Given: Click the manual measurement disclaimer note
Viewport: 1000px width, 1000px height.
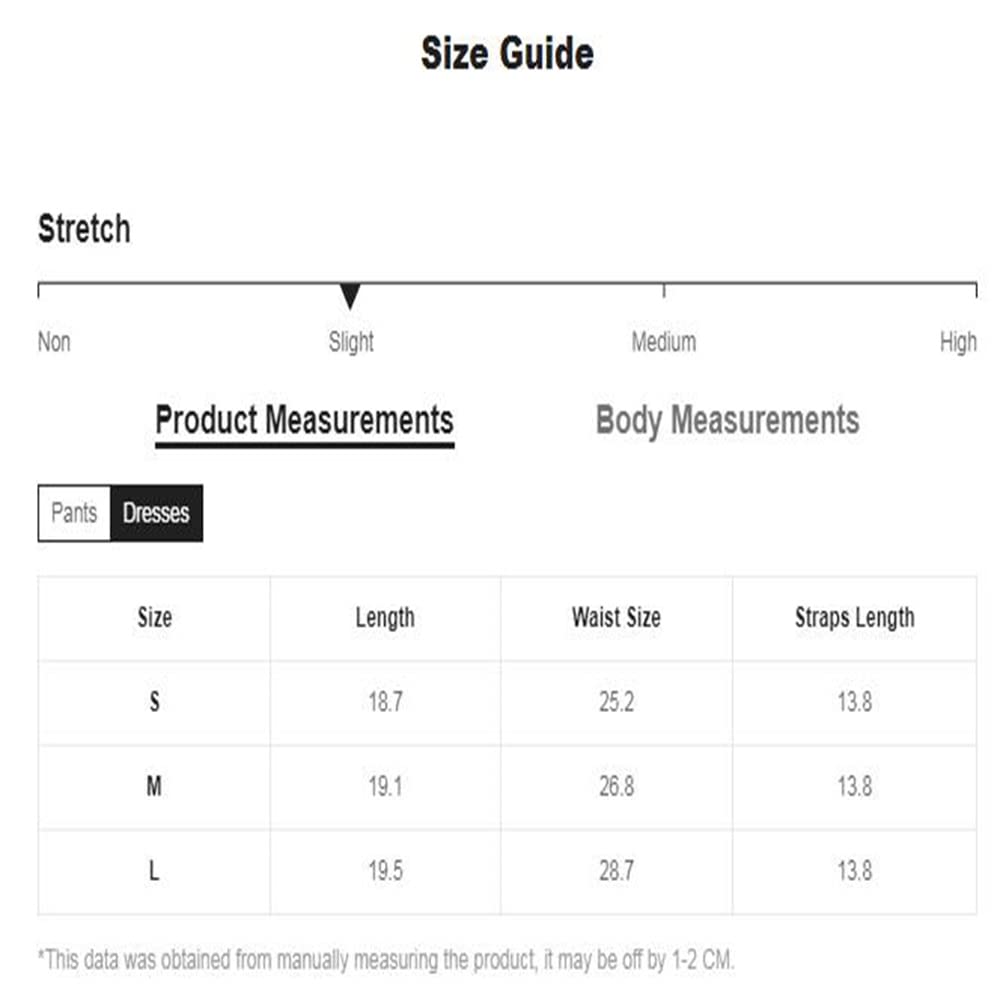Looking at the screenshot, I should [x=386, y=961].
